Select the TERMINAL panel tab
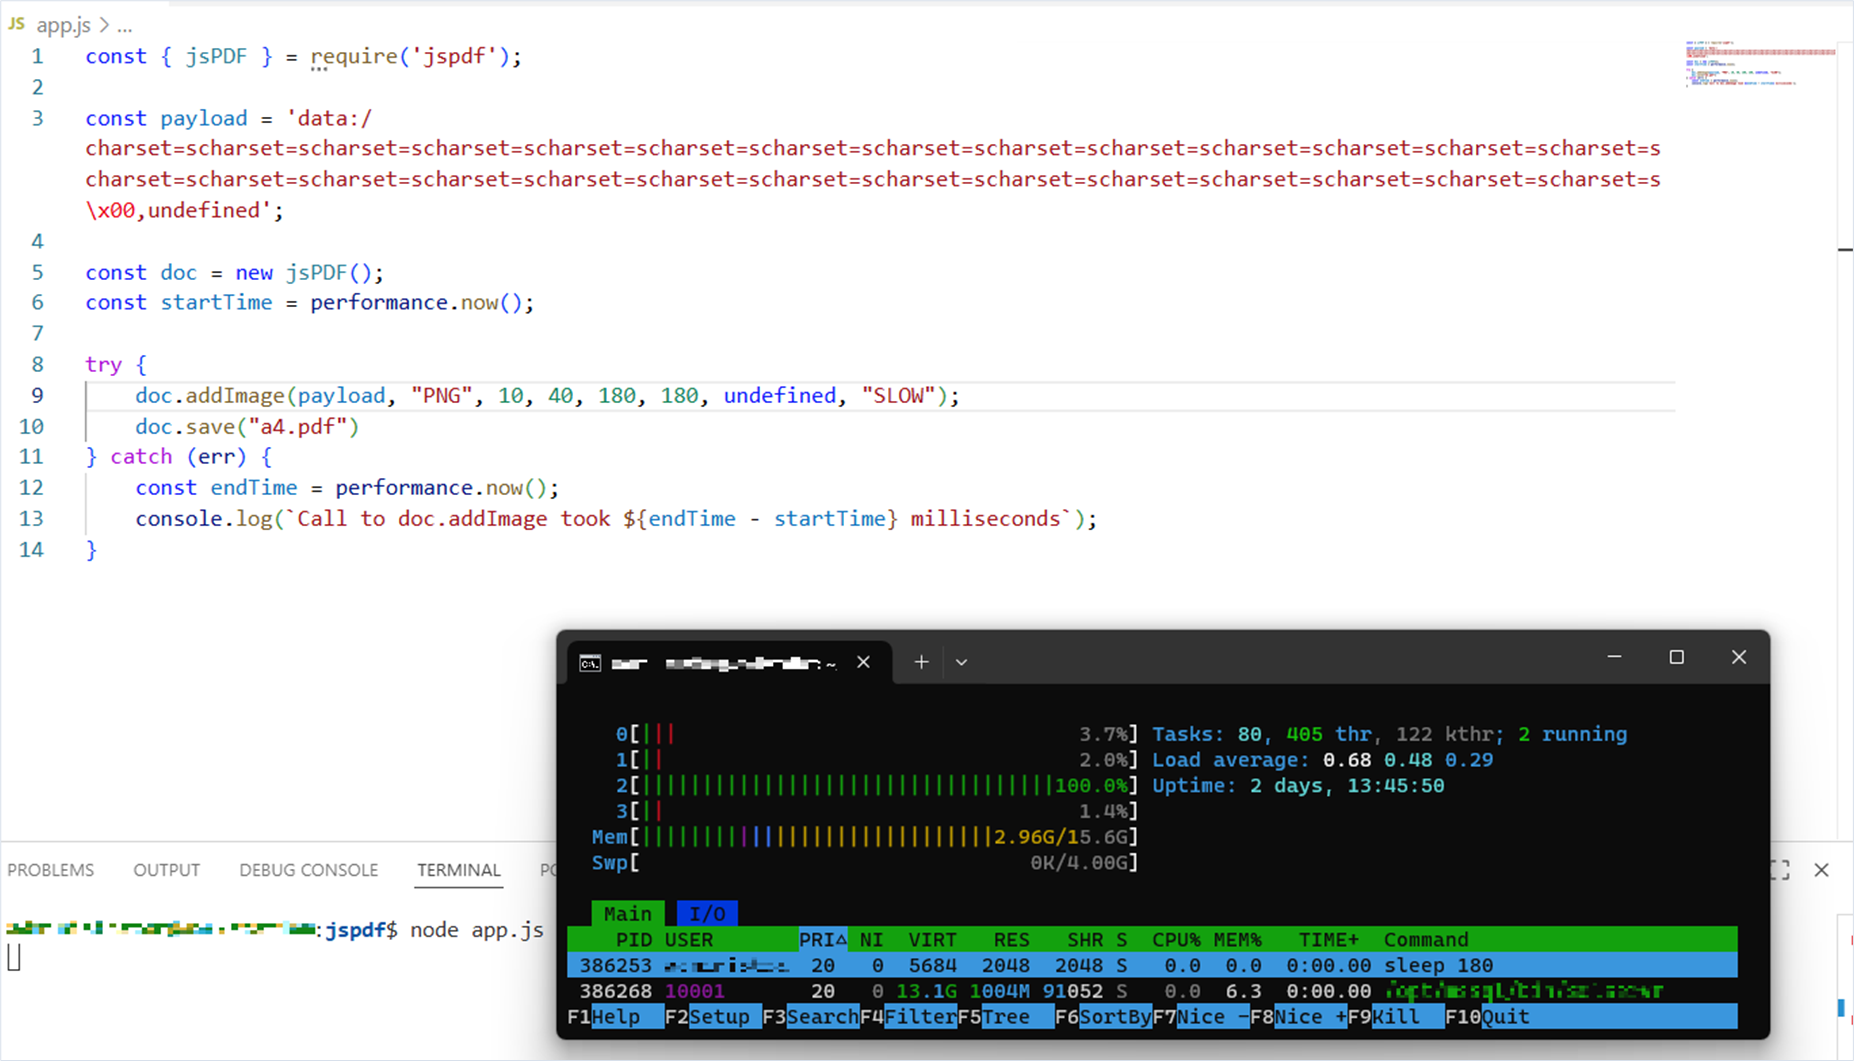Viewport: 1854px width, 1061px height. click(459, 870)
